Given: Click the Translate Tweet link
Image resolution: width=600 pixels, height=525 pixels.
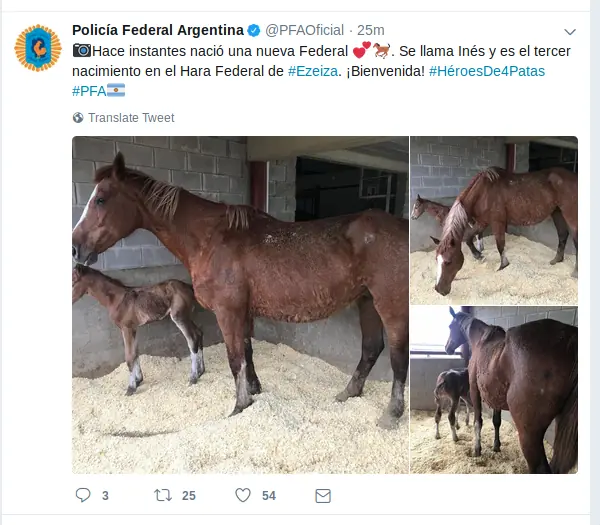Looking at the screenshot, I should 131,117.
